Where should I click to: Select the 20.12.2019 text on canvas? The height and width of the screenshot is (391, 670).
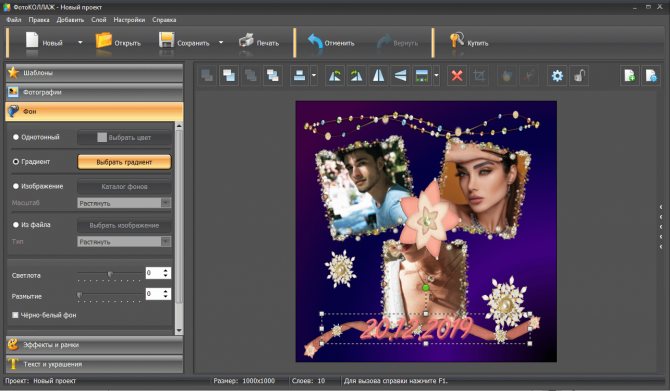pyautogui.click(x=416, y=329)
